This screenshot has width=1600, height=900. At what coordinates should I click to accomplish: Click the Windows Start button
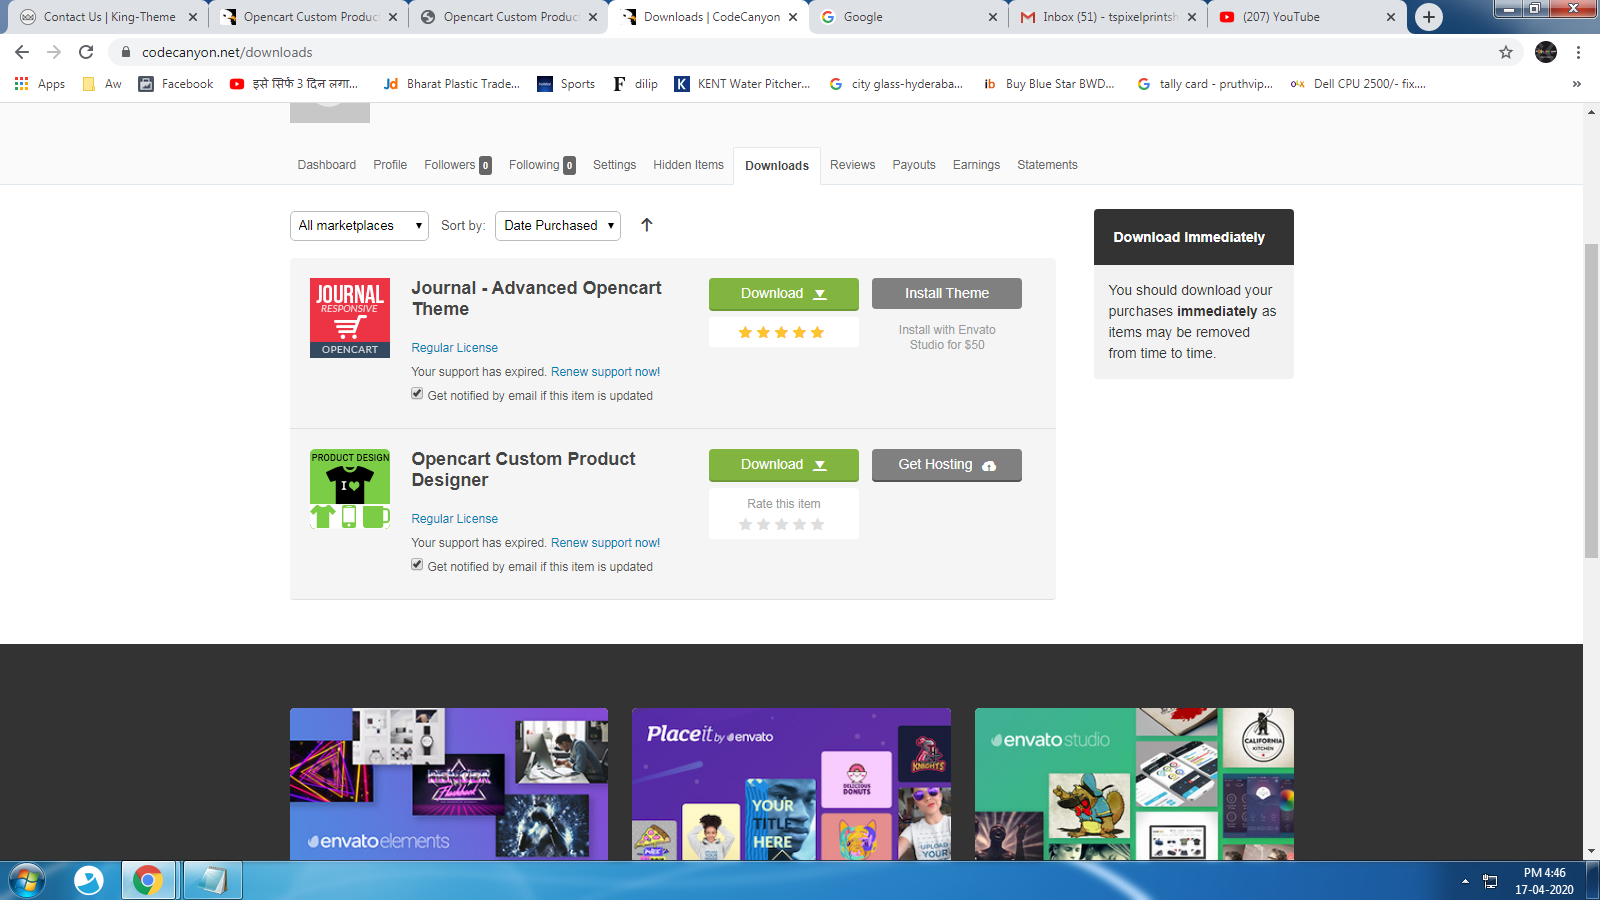[x=27, y=880]
